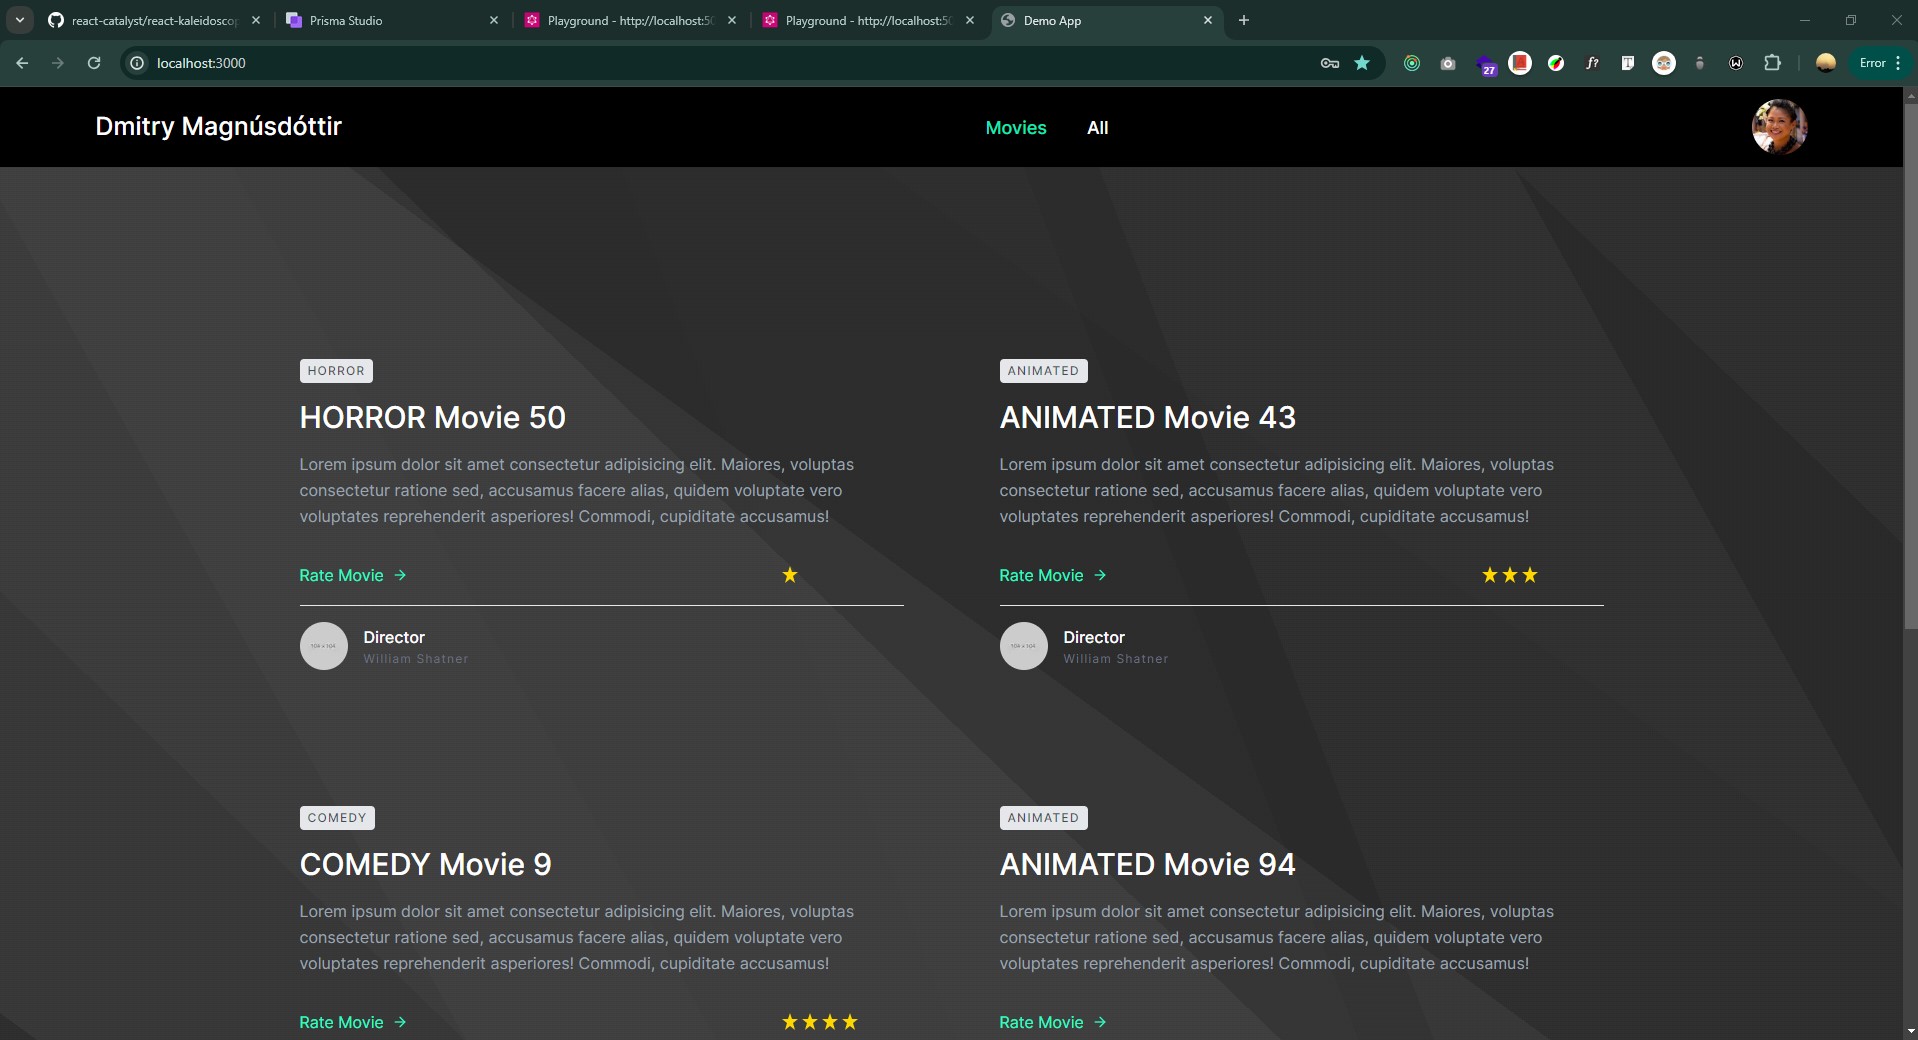Click the scrollbar down arrow
Screen dimensions: 1918x1040
[1910, 1031]
